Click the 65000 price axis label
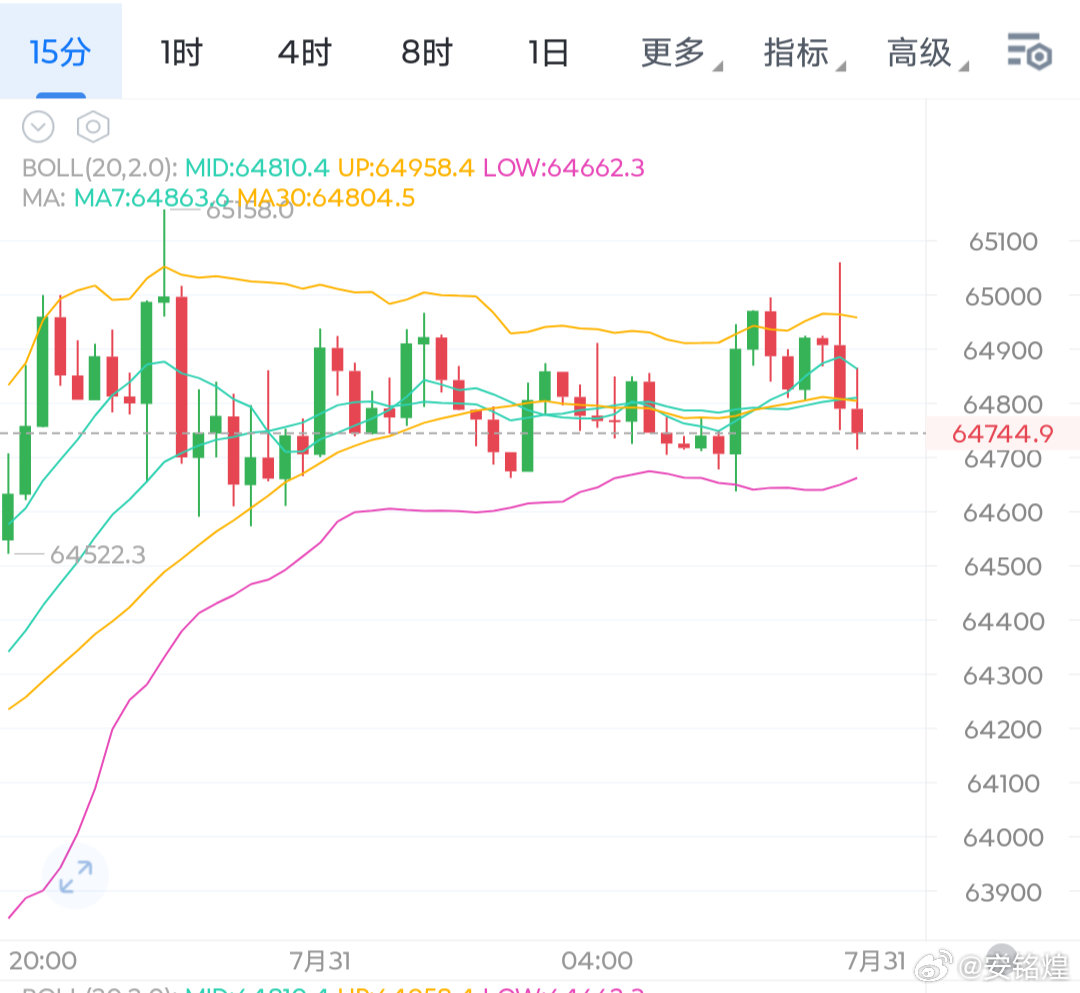The image size is (1080, 993). [1002, 297]
